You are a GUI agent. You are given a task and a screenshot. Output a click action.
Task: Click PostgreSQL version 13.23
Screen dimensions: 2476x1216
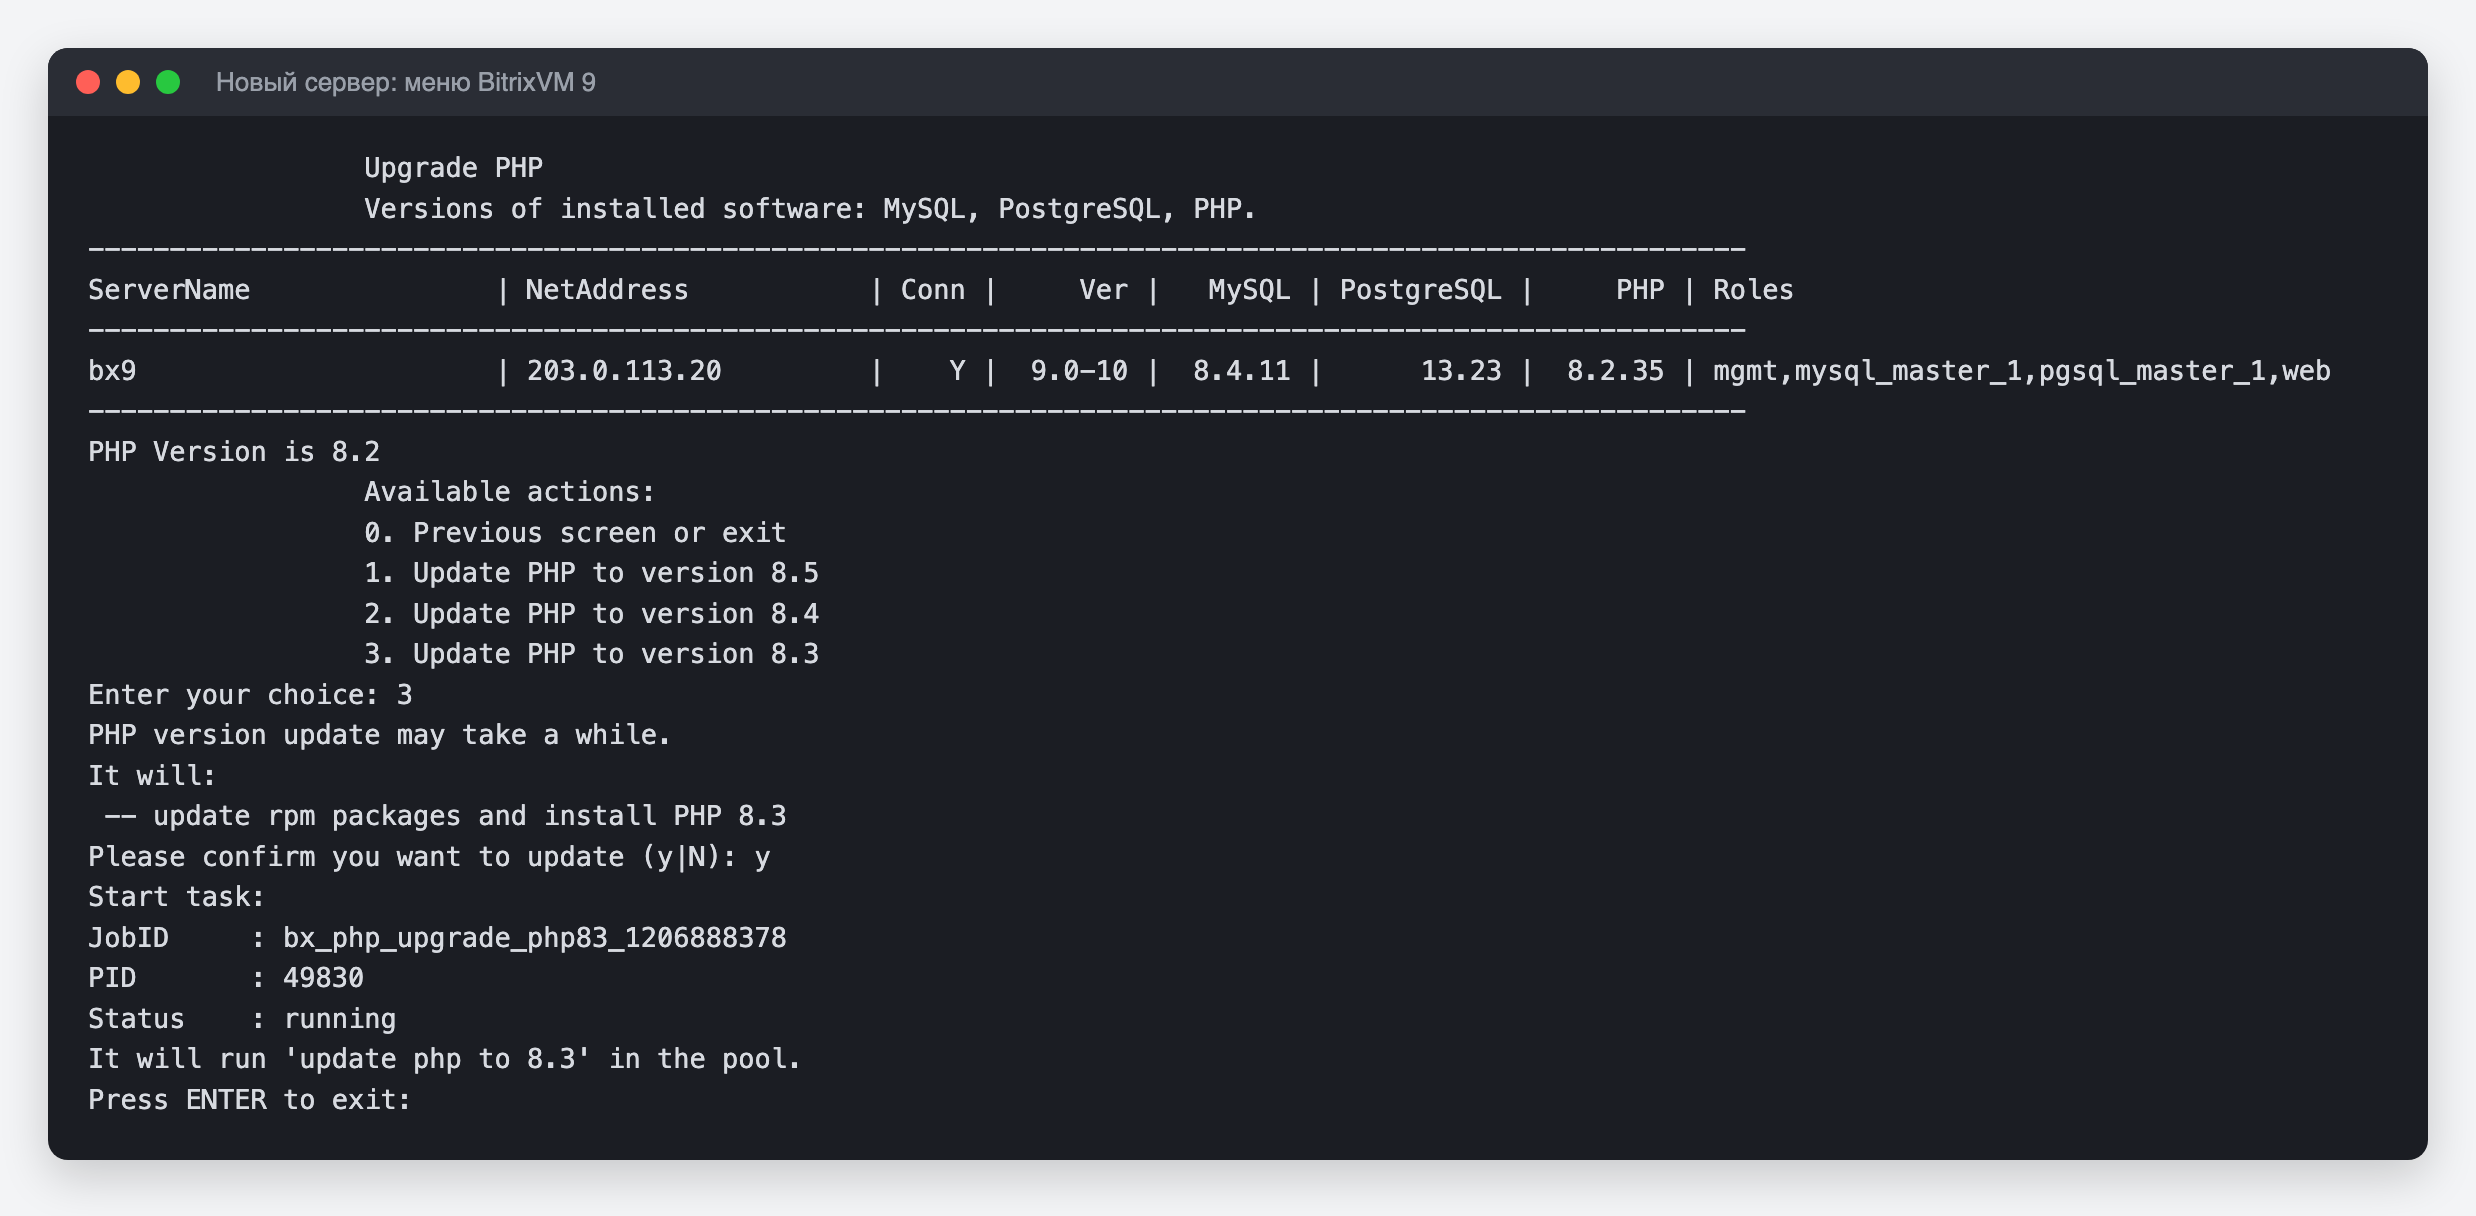click(1461, 371)
